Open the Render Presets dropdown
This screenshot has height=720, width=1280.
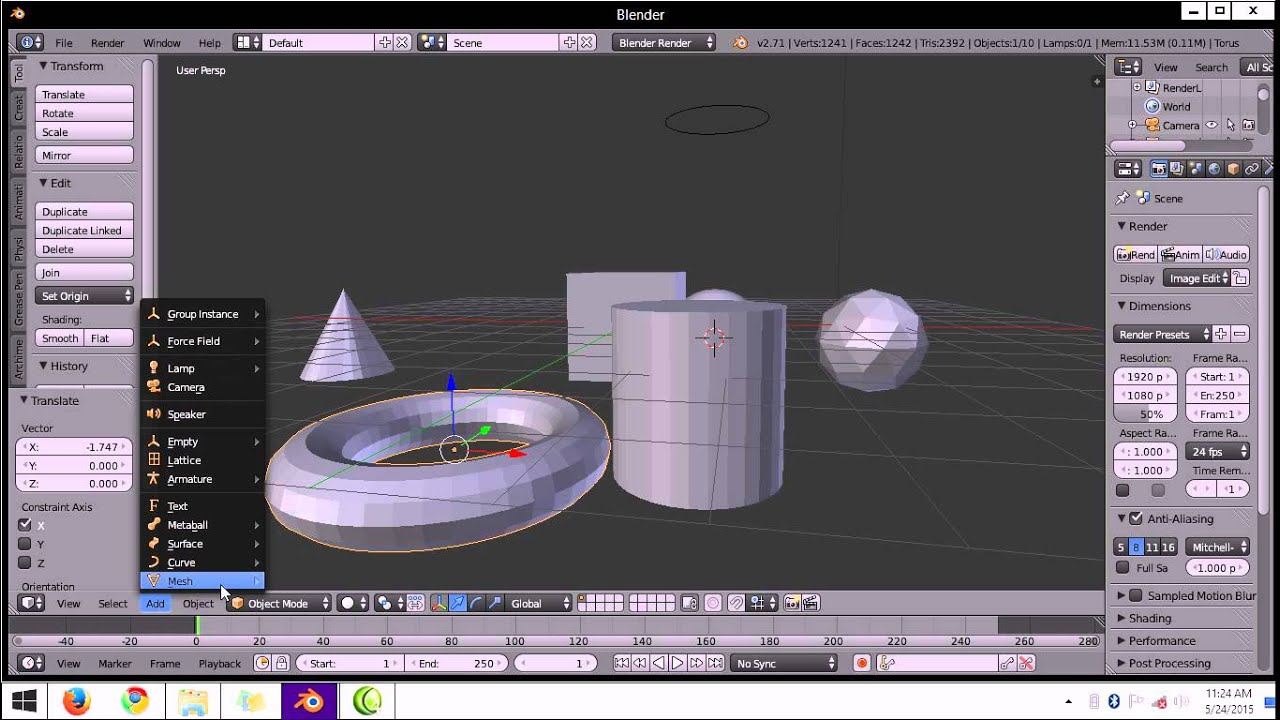pyautogui.click(x=1162, y=334)
